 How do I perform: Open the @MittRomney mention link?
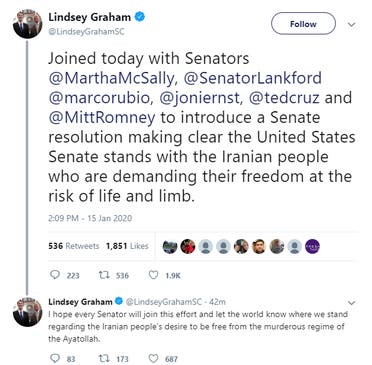[102, 118]
